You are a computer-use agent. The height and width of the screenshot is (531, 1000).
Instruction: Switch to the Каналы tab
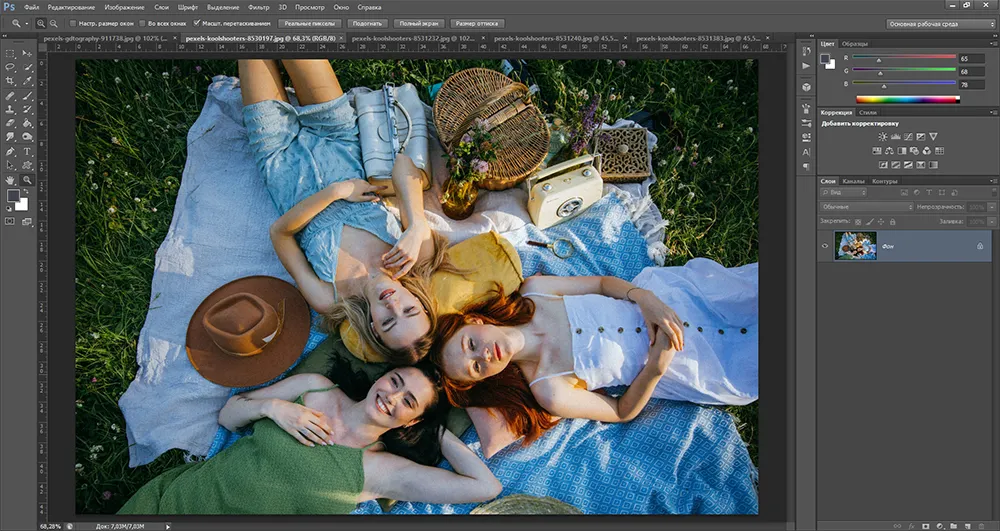[852, 181]
